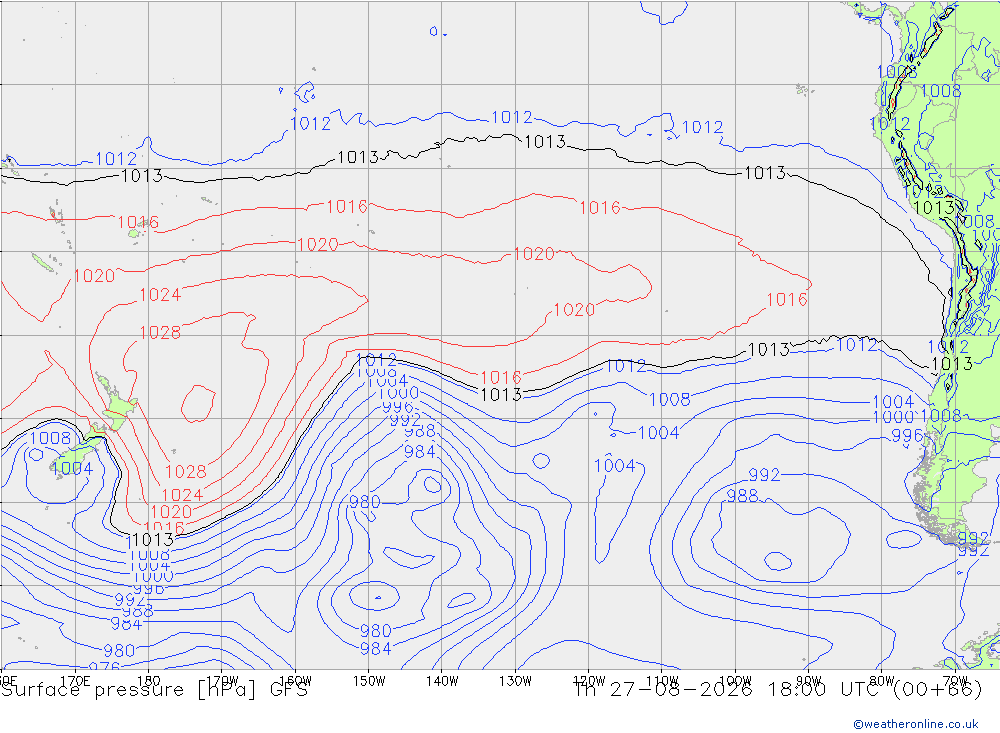Click the 996 label near the Chilean coast
The image size is (1000, 733).
pyautogui.click(x=907, y=436)
